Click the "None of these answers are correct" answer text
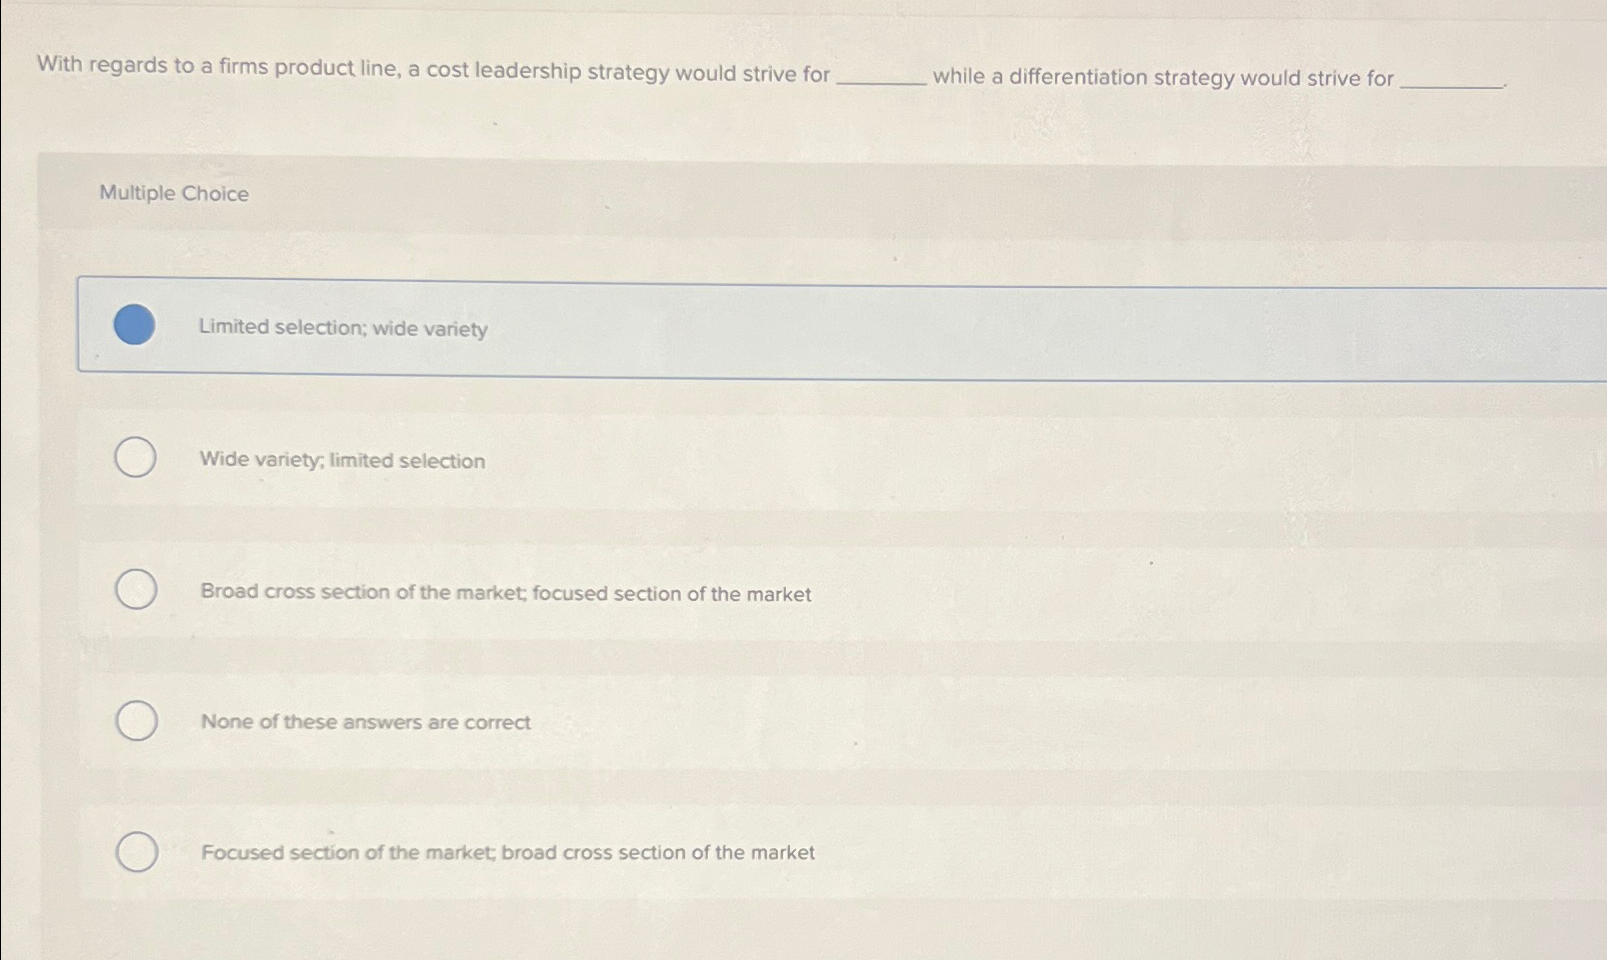This screenshot has width=1607, height=960. coord(365,722)
